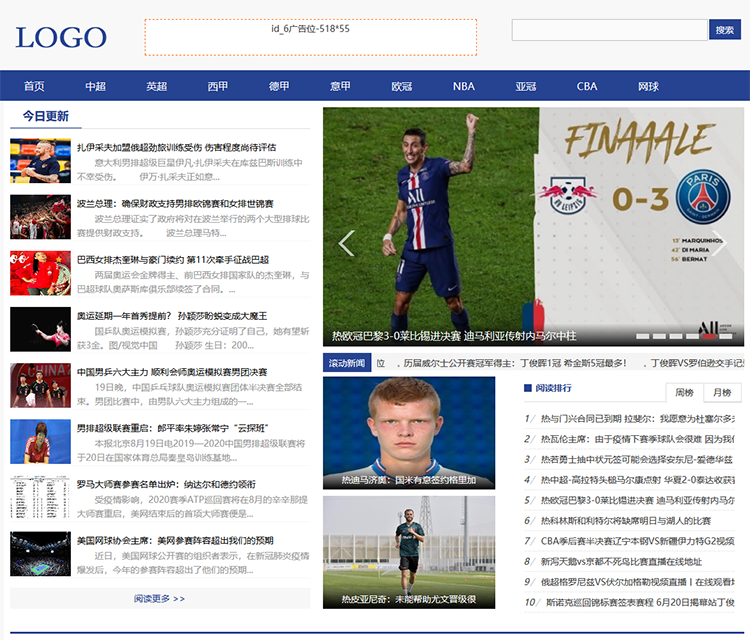
Task: Click the 搜索 search button
Action: tap(725, 30)
